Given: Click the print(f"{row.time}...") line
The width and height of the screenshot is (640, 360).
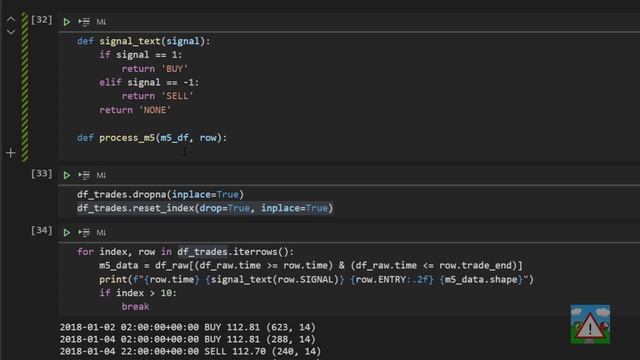Looking at the screenshot, I should (316, 280).
